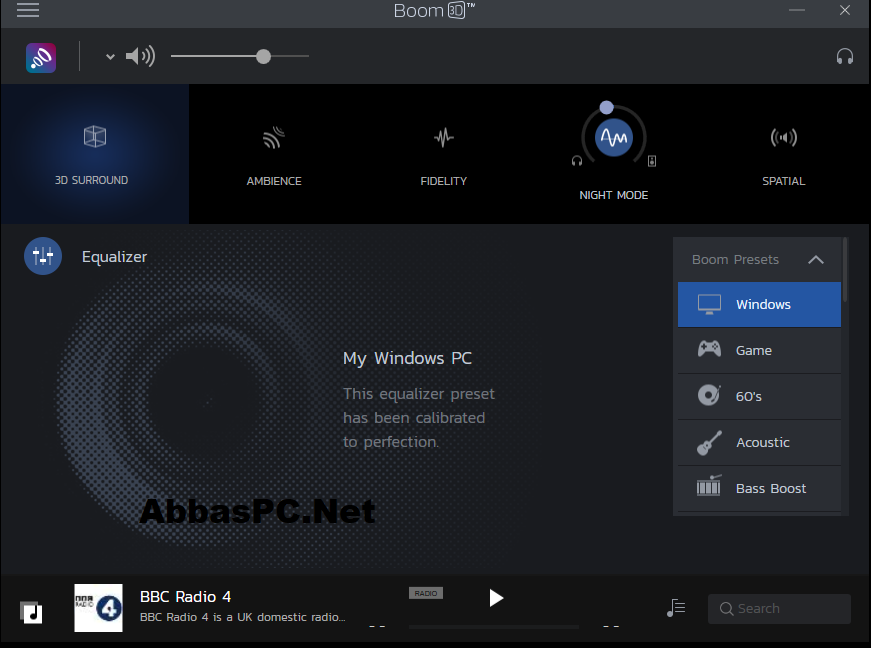
Task: Open the music library icon
Action: (x=31, y=612)
